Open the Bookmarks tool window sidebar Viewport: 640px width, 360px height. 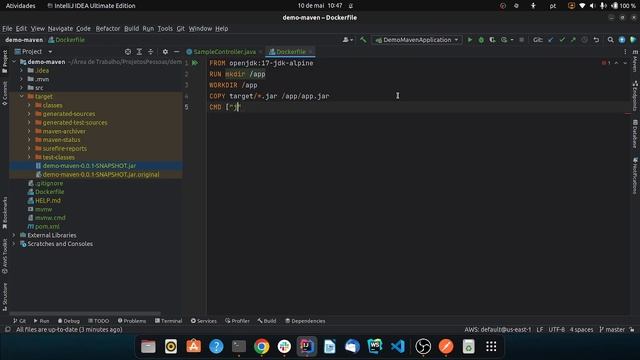tap(4, 212)
